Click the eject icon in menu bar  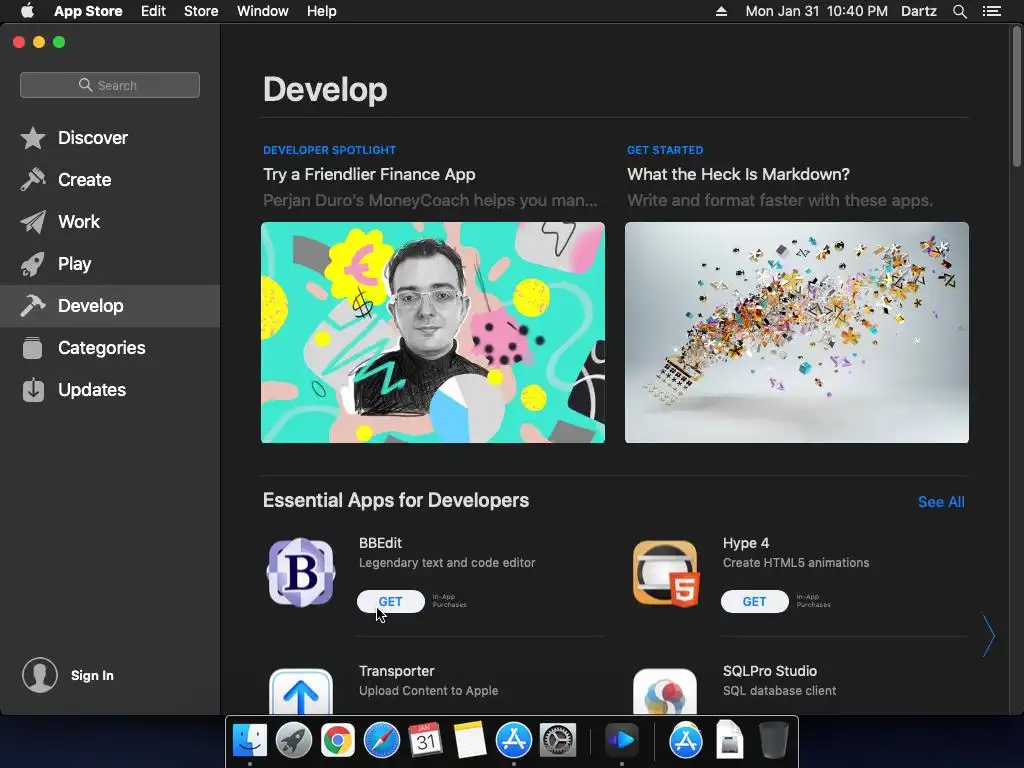722,11
